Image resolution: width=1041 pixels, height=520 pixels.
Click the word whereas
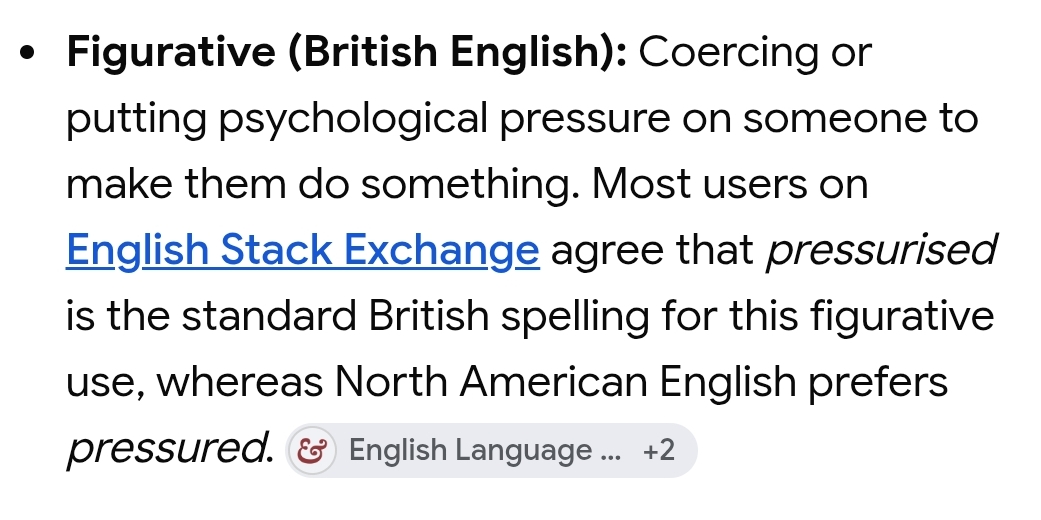pyautogui.click(x=240, y=383)
